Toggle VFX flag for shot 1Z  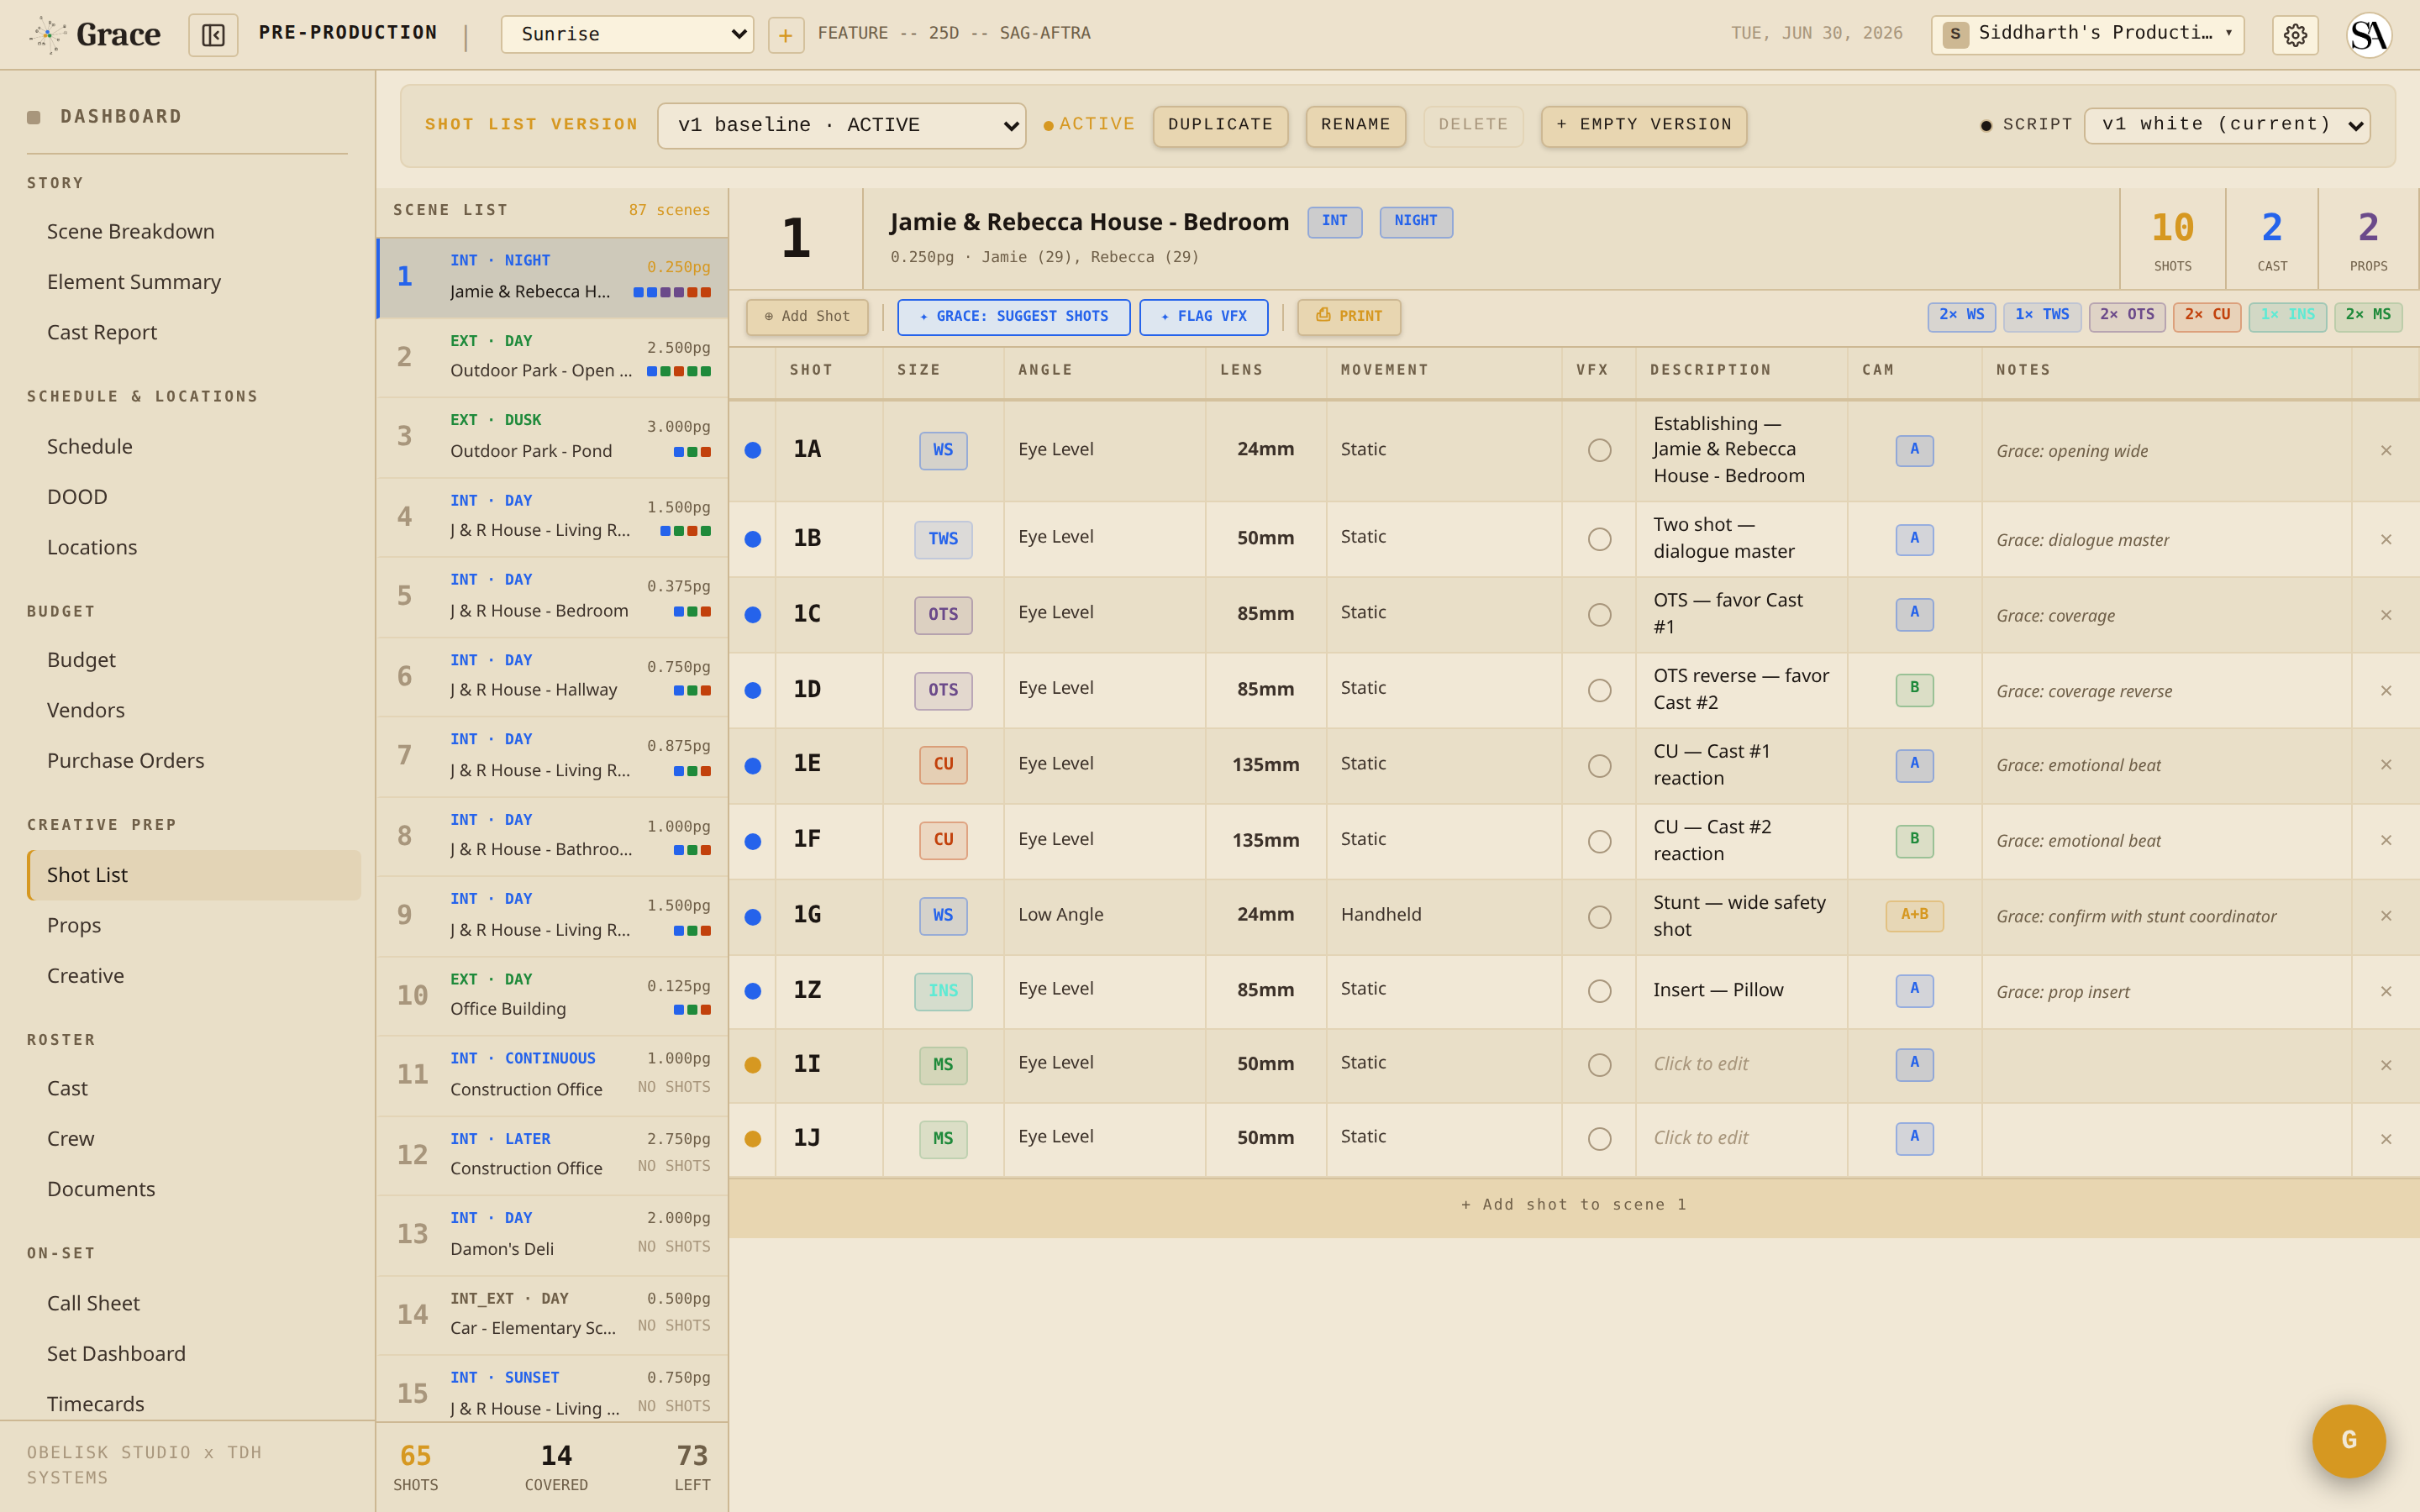(1599, 990)
